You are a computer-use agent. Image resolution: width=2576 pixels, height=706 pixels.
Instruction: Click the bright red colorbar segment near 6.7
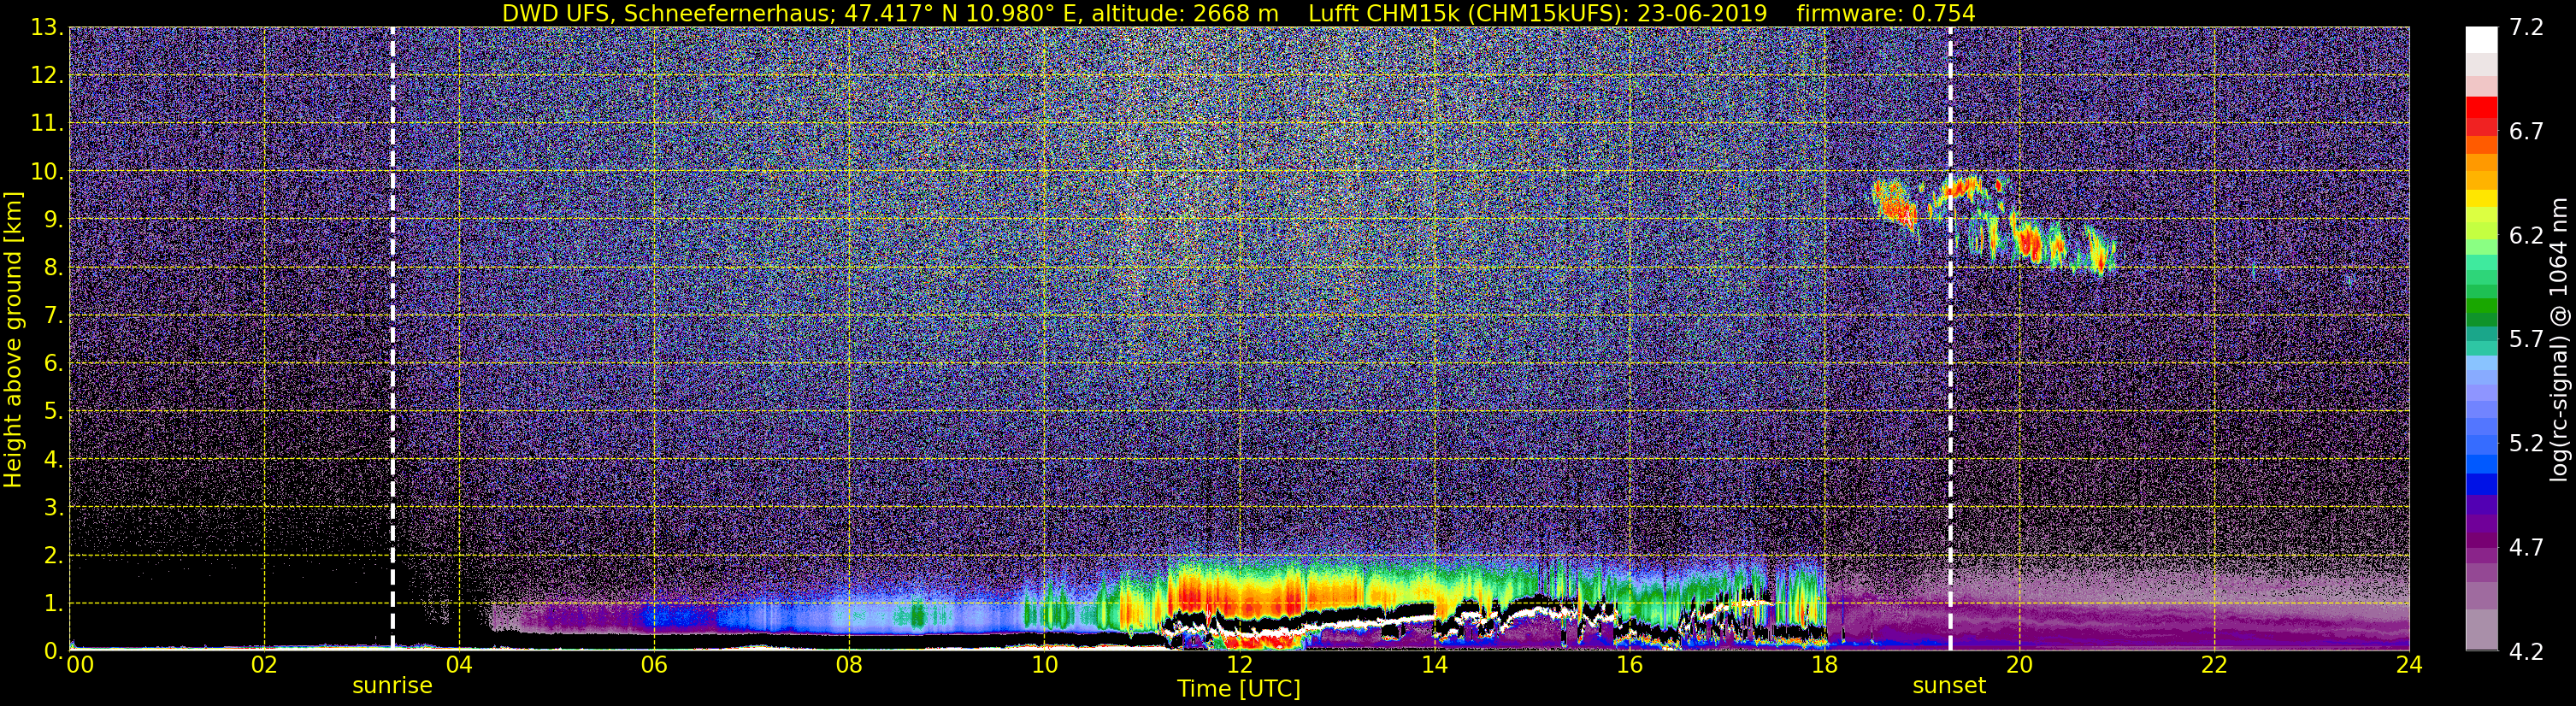point(2481,108)
